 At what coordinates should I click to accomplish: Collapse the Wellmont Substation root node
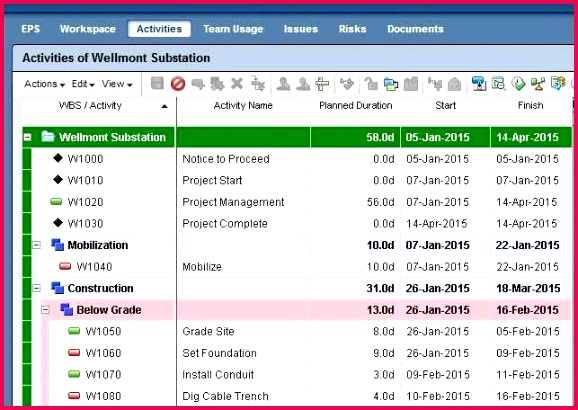coord(27,137)
